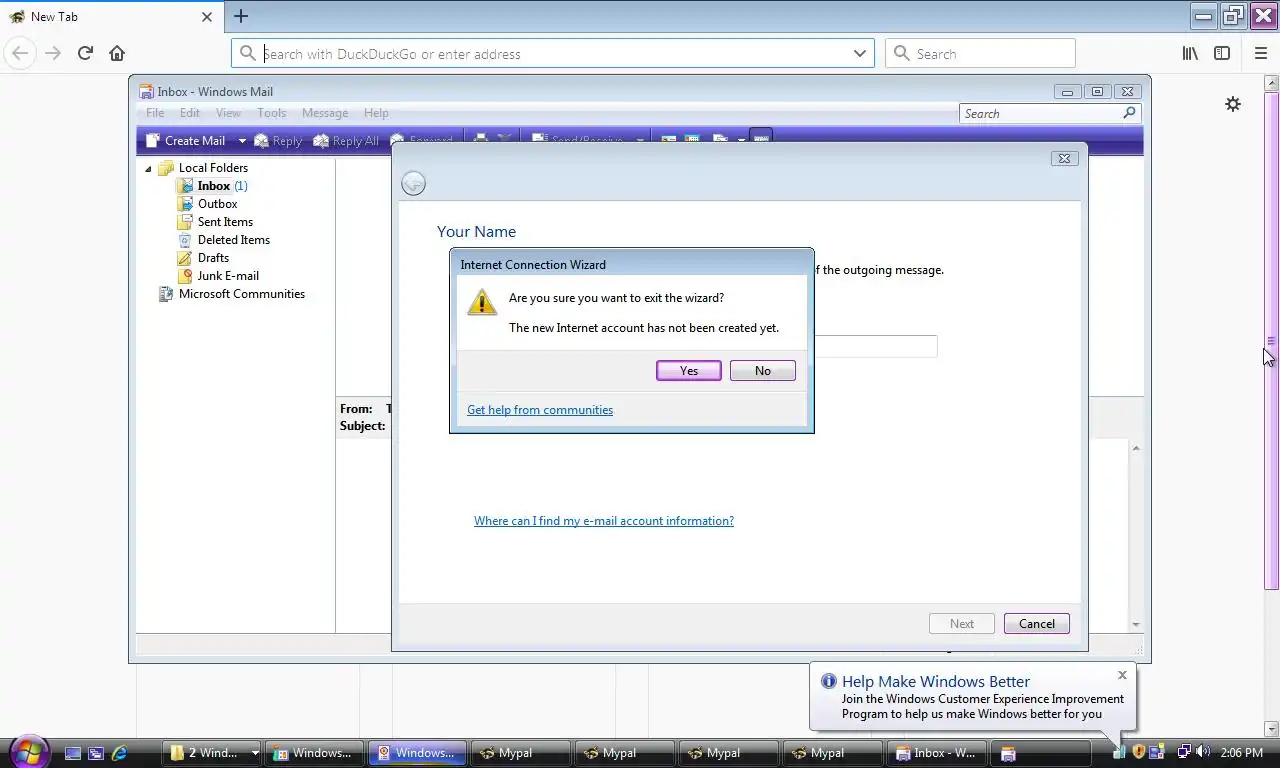Select the Inbox folder
The image size is (1280, 768).
214,186
